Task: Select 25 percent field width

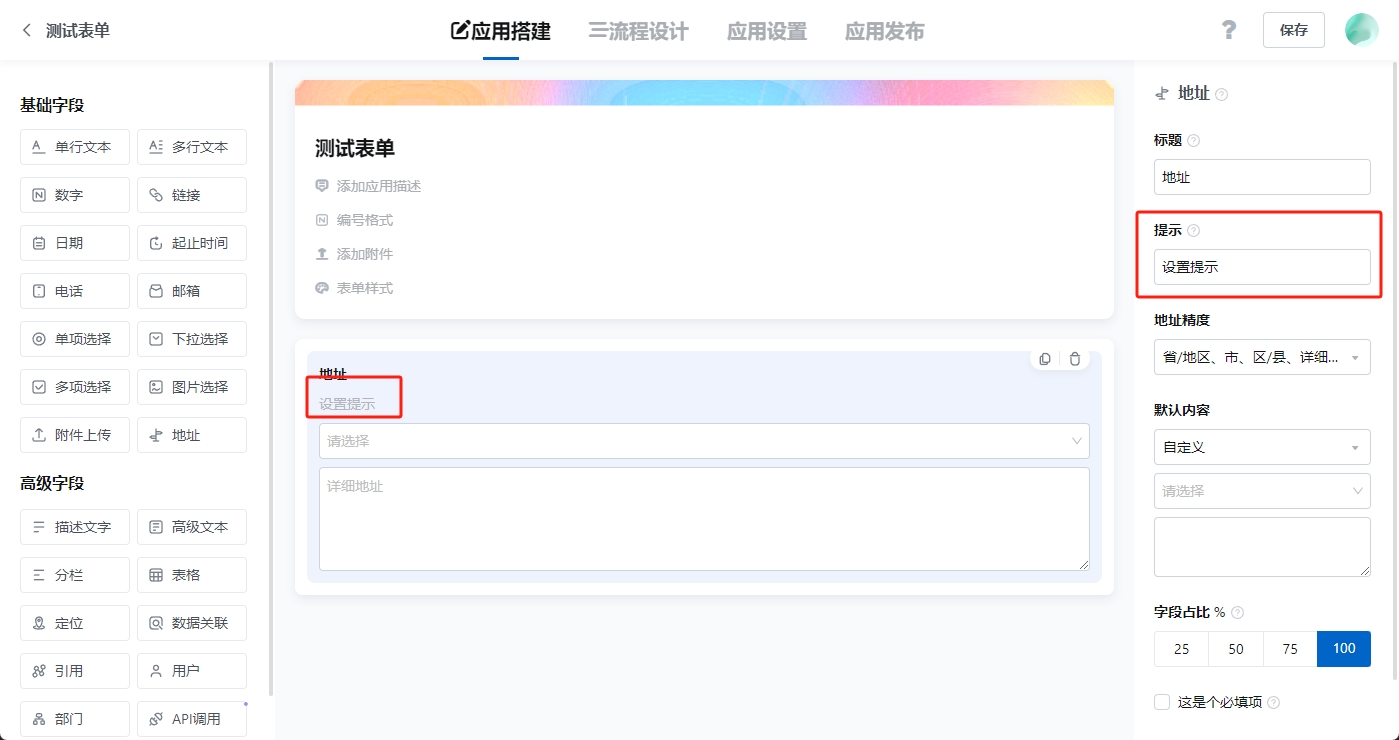Action: [x=1181, y=649]
